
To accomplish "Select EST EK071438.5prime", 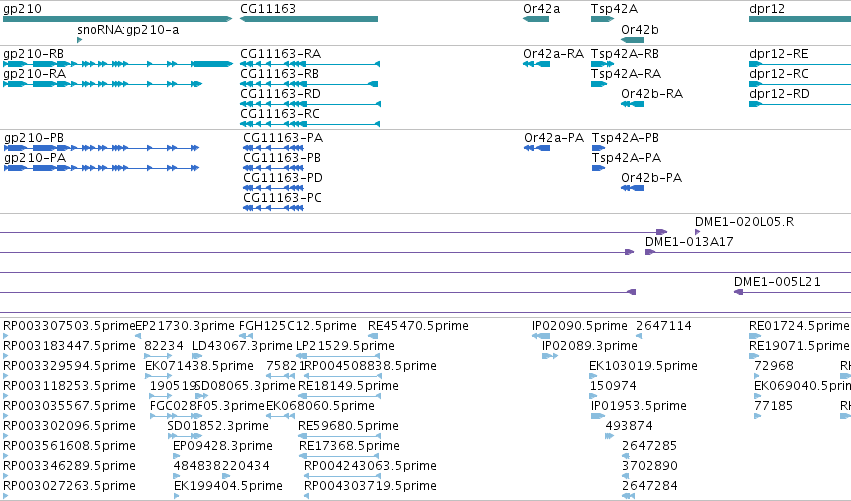I will point(199,366).
